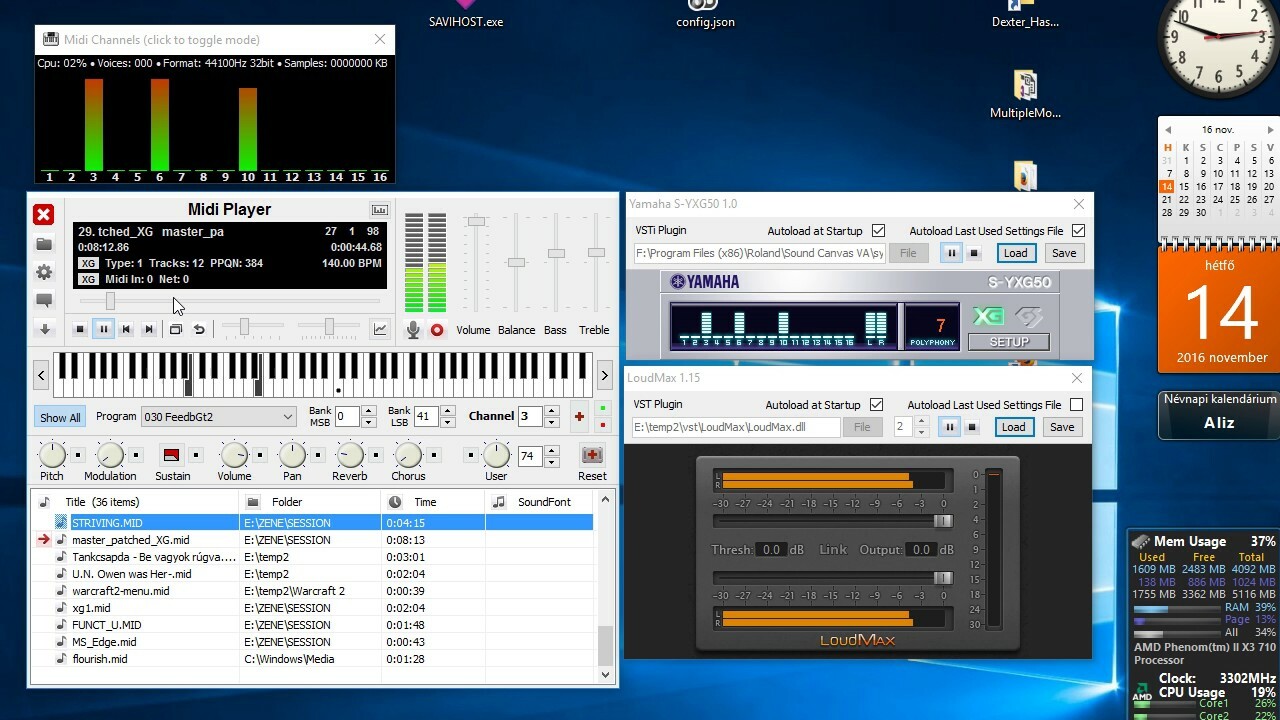
Task: Click the undo arrow icon in transport bar
Action: [199, 329]
